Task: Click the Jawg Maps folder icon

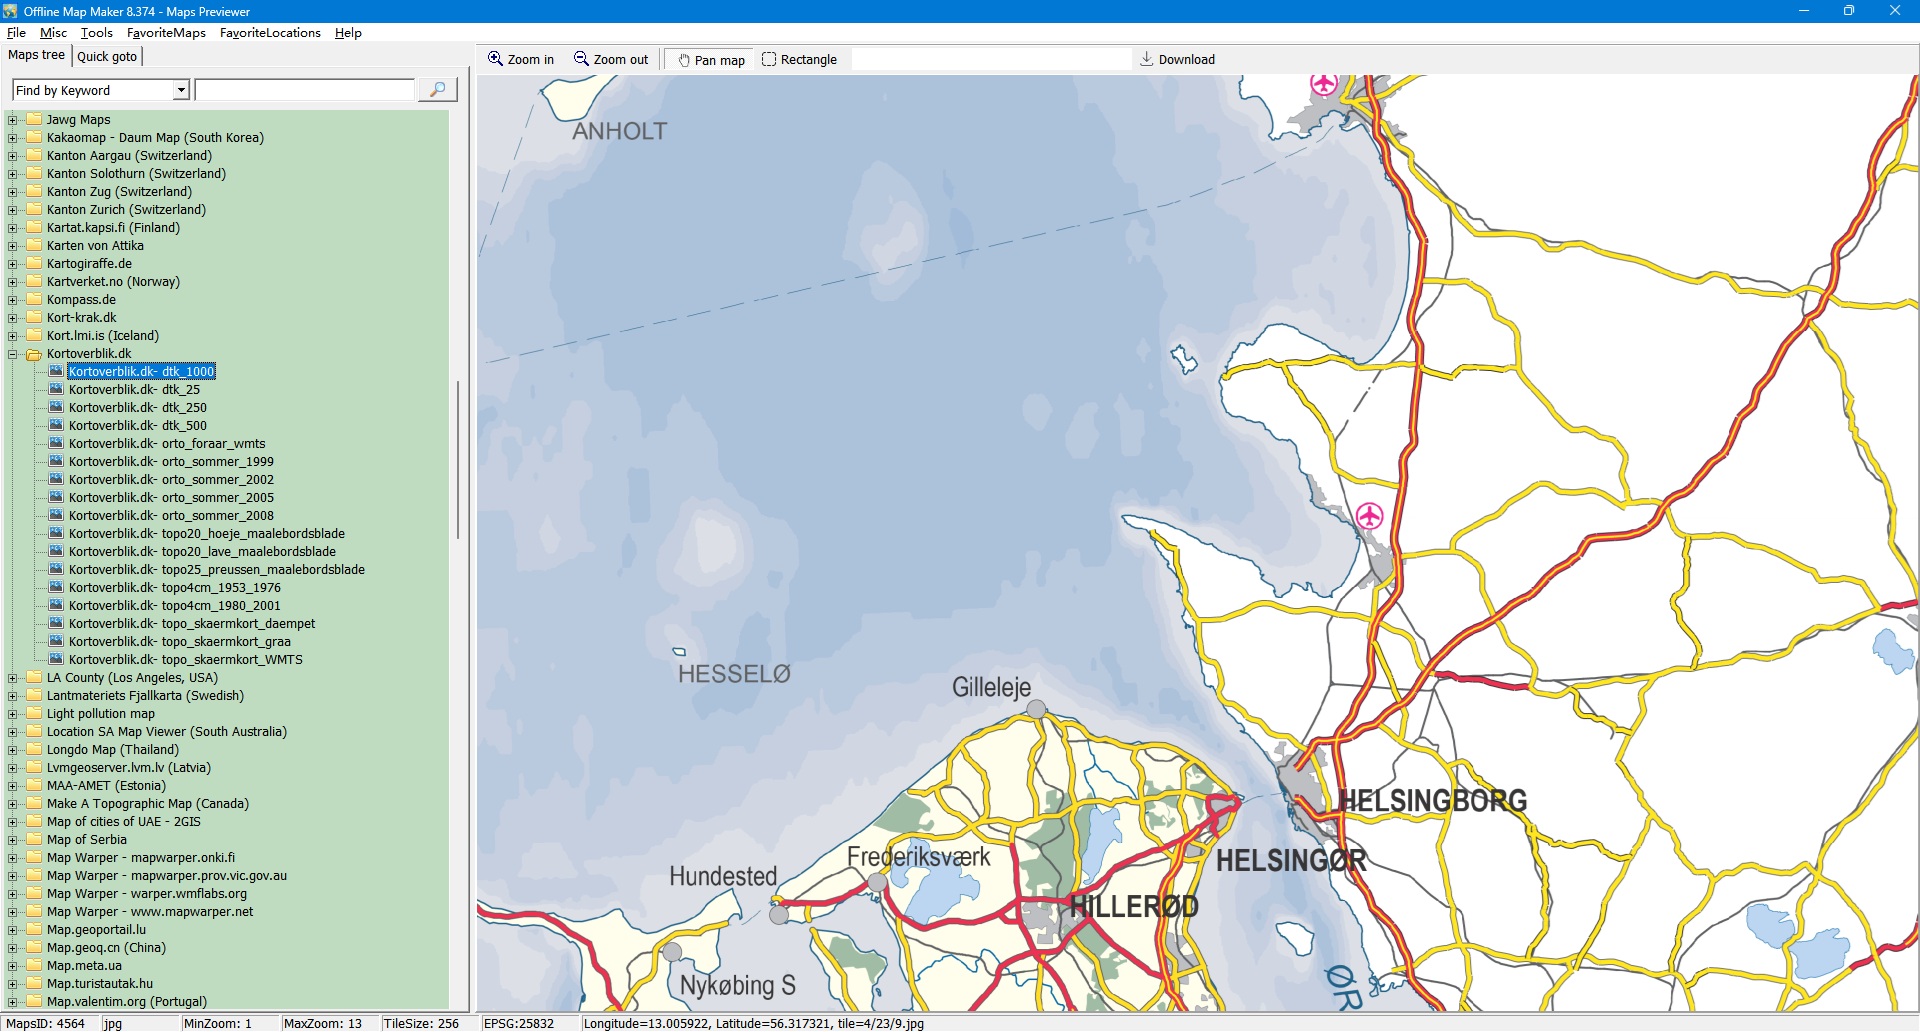Action: [x=34, y=120]
